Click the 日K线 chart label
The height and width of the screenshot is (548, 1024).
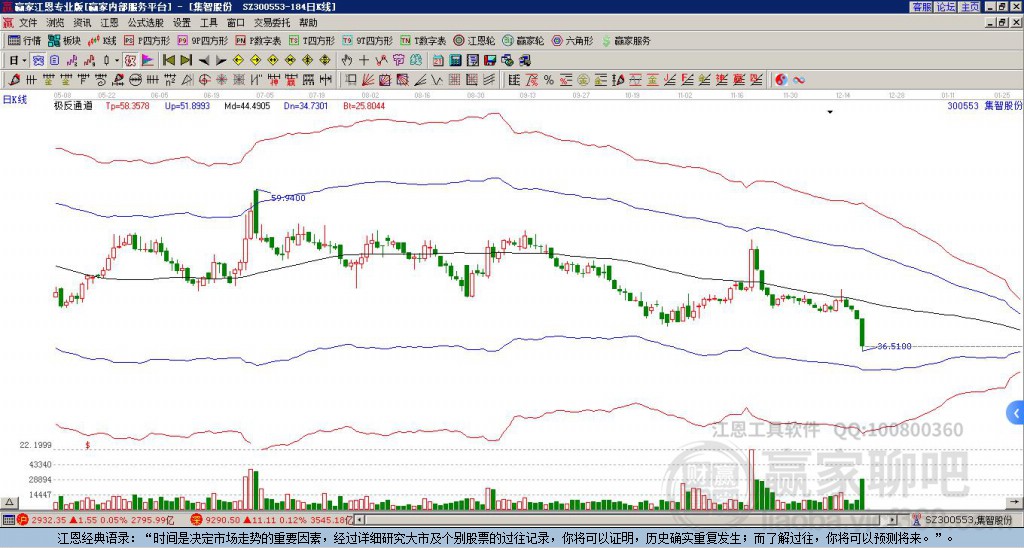click(x=14, y=99)
